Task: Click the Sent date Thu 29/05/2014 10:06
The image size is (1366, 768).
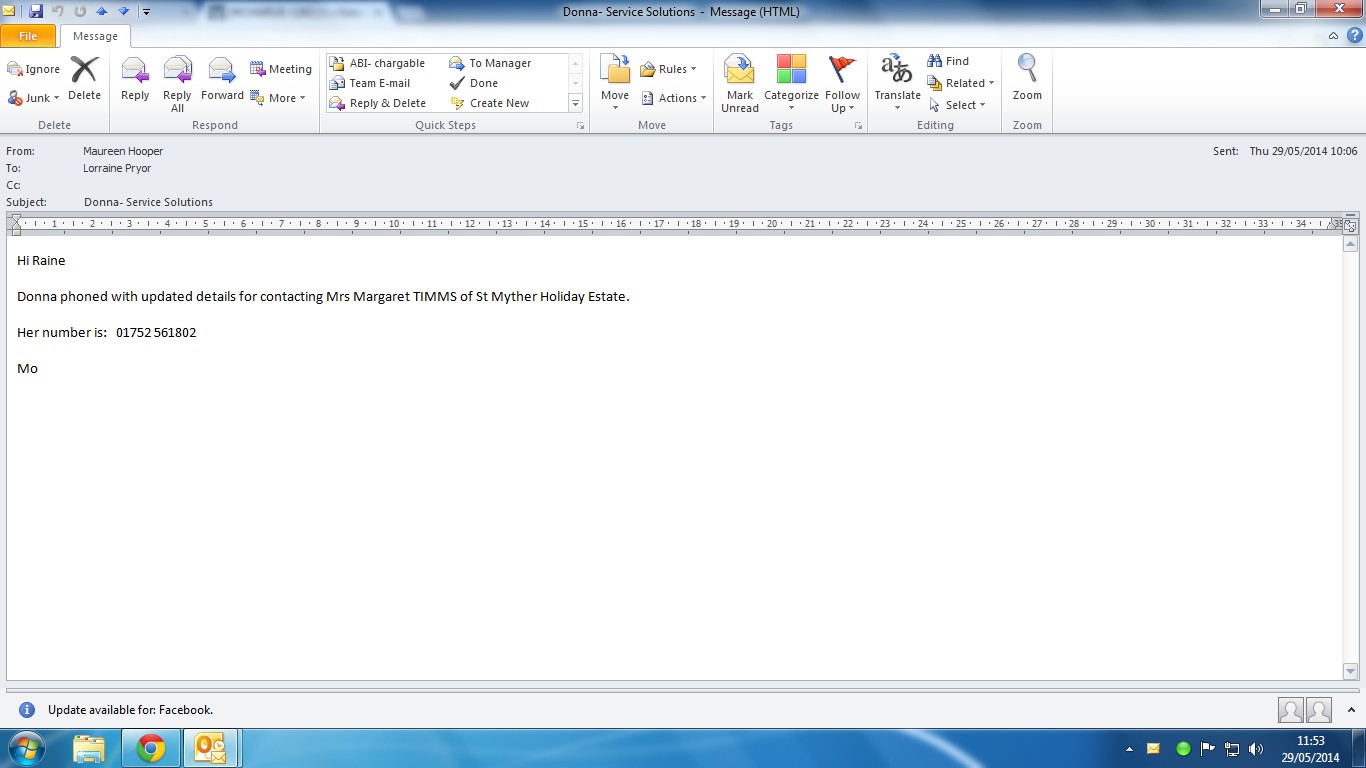Action: pyautogui.click(x=1303, y=151)
